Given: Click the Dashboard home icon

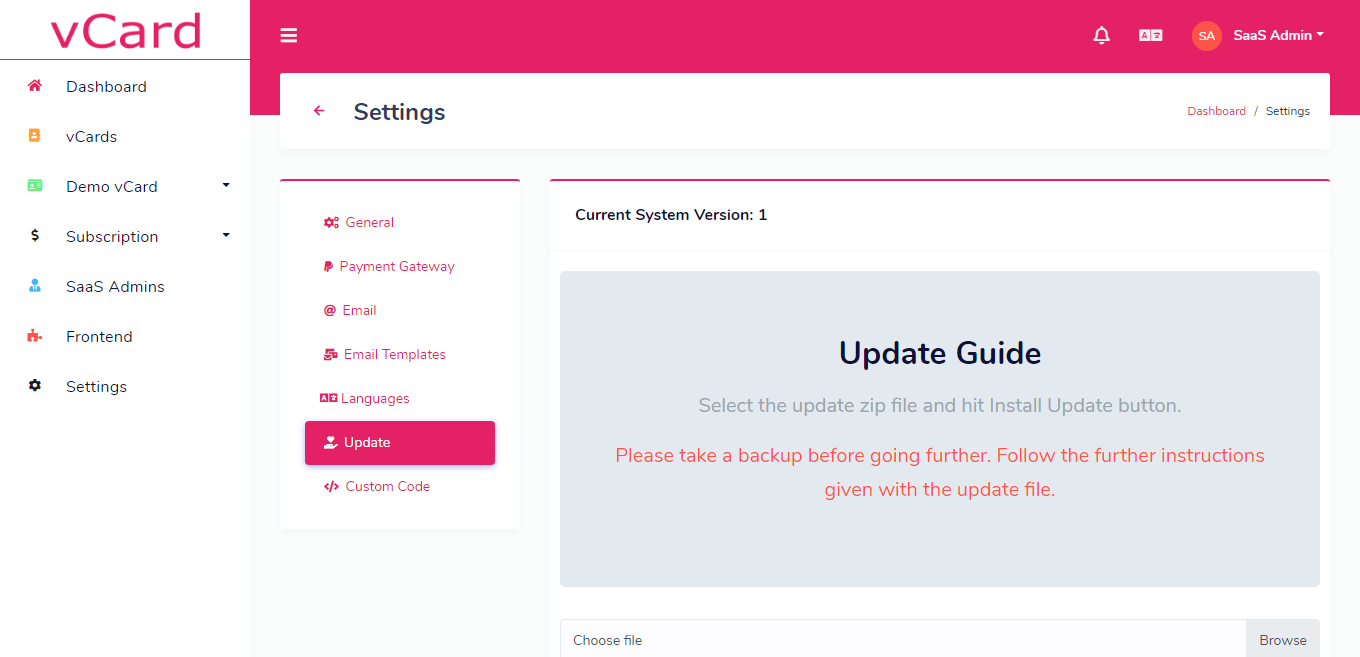Looking at the screenshot, I should (35, 86).
